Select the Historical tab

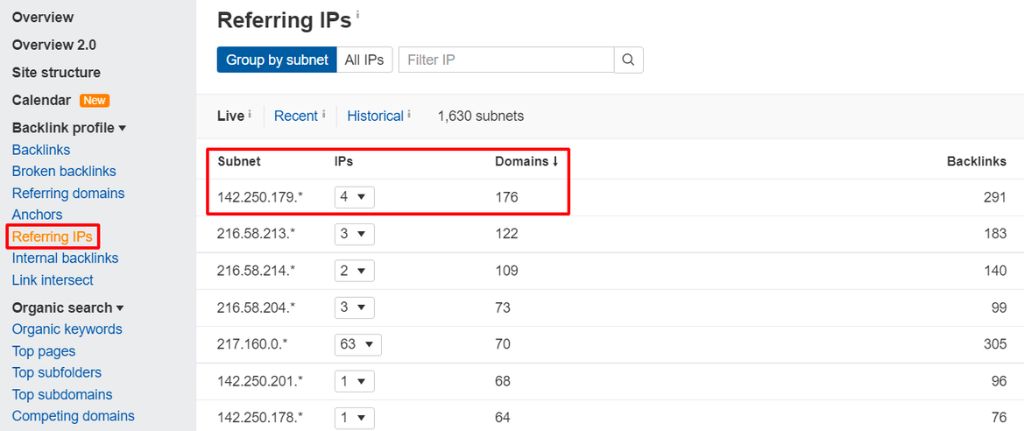[x=375, y=116]
